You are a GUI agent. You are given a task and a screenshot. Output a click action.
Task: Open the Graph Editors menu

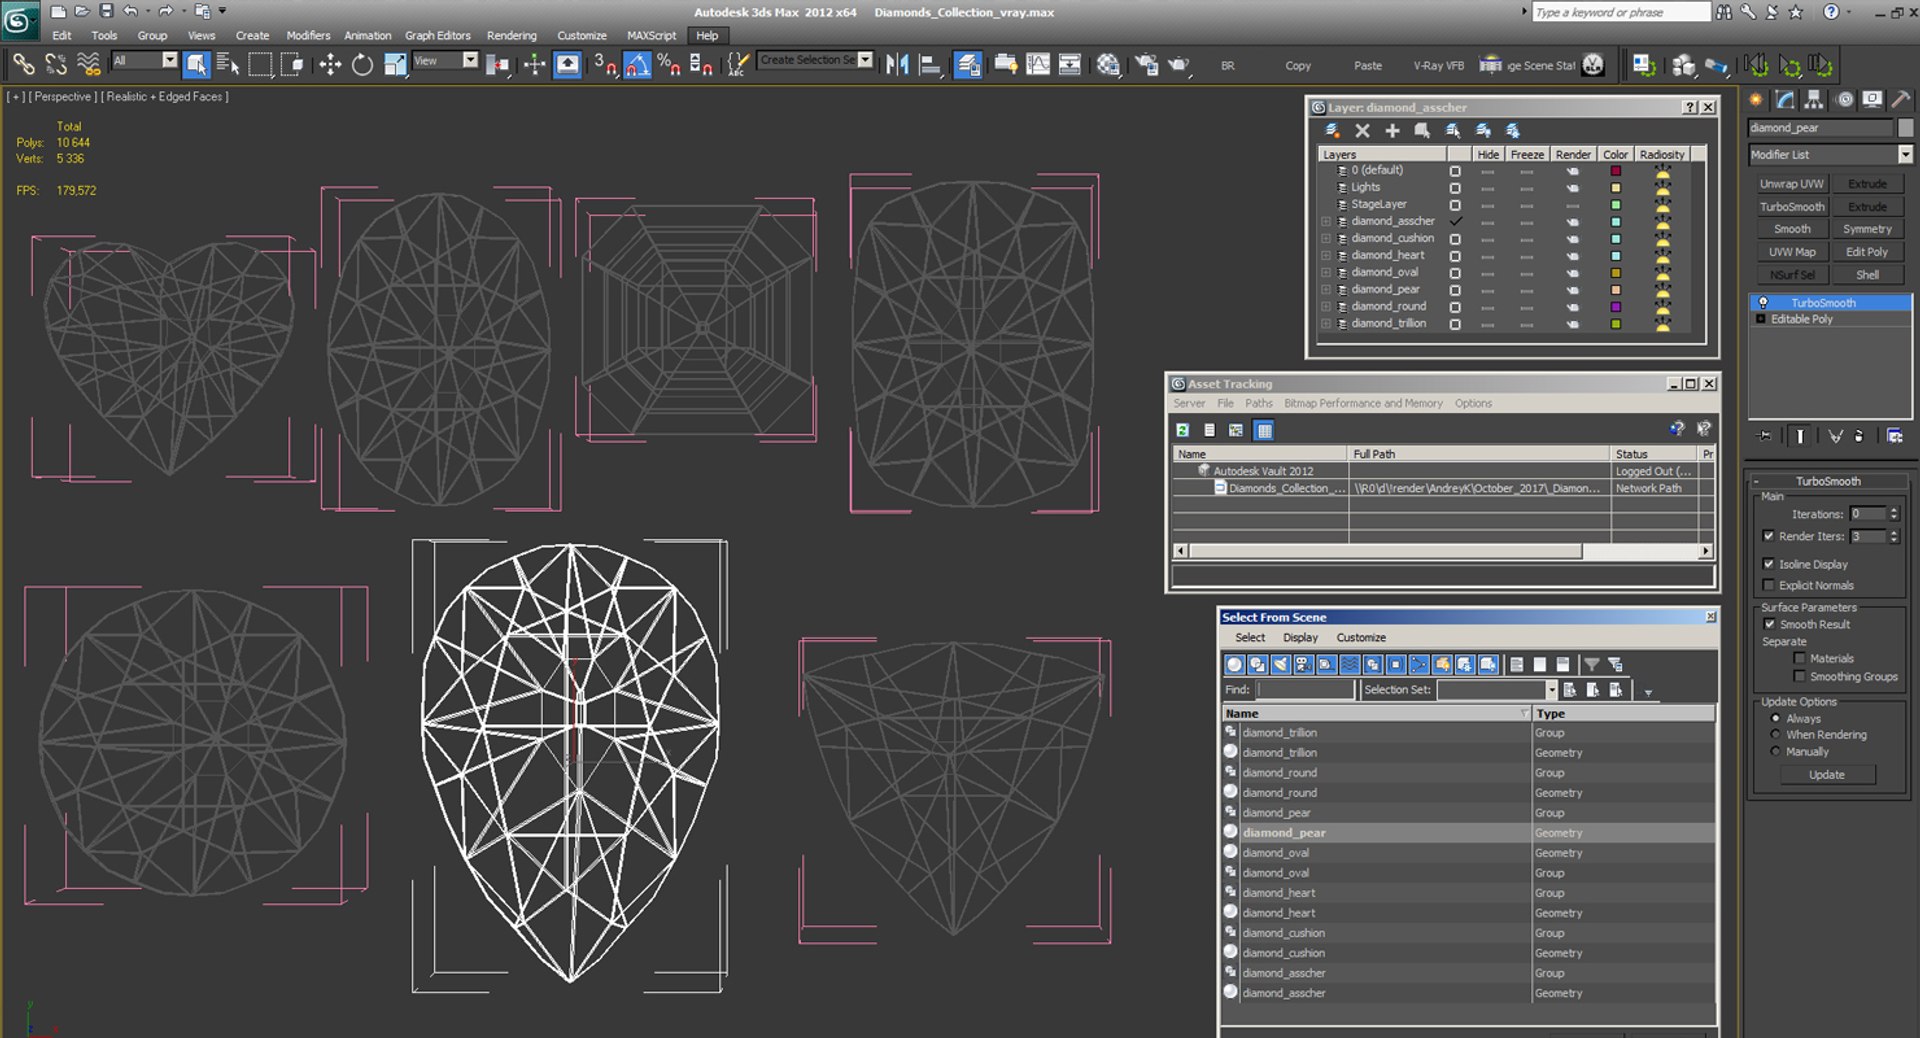[437, 35]
